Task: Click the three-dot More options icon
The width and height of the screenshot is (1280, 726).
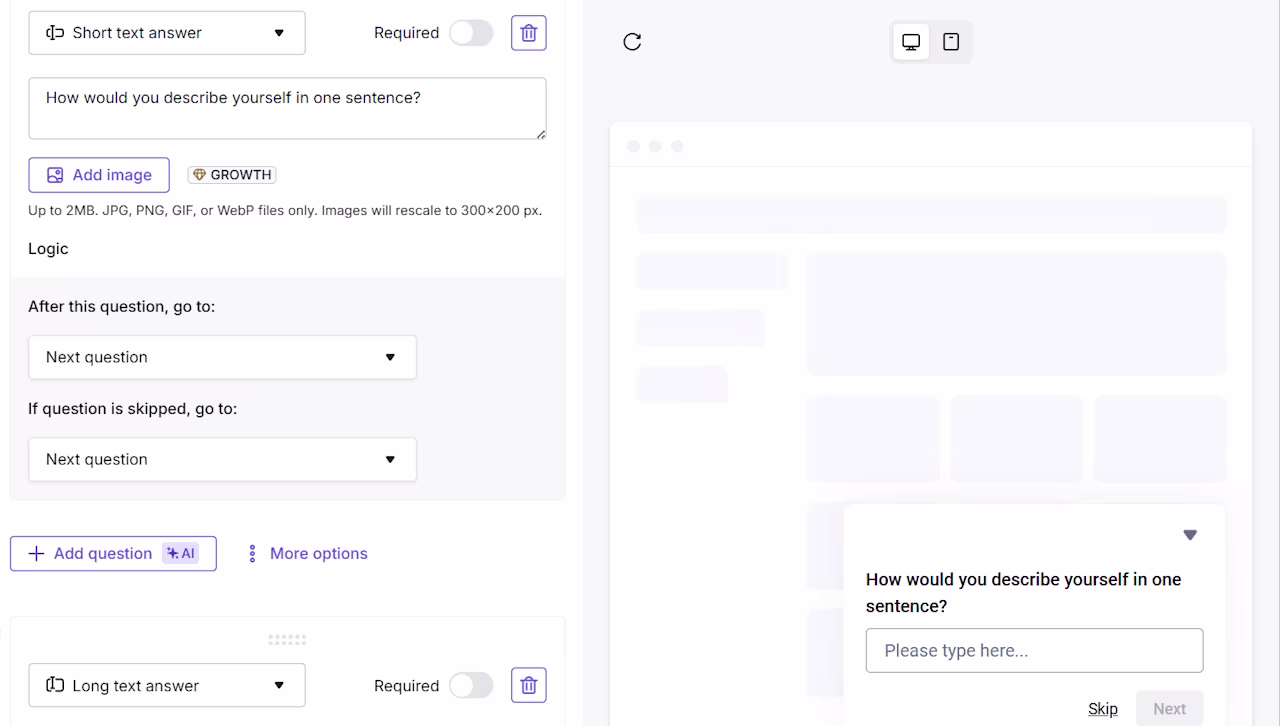Action: 252,553
